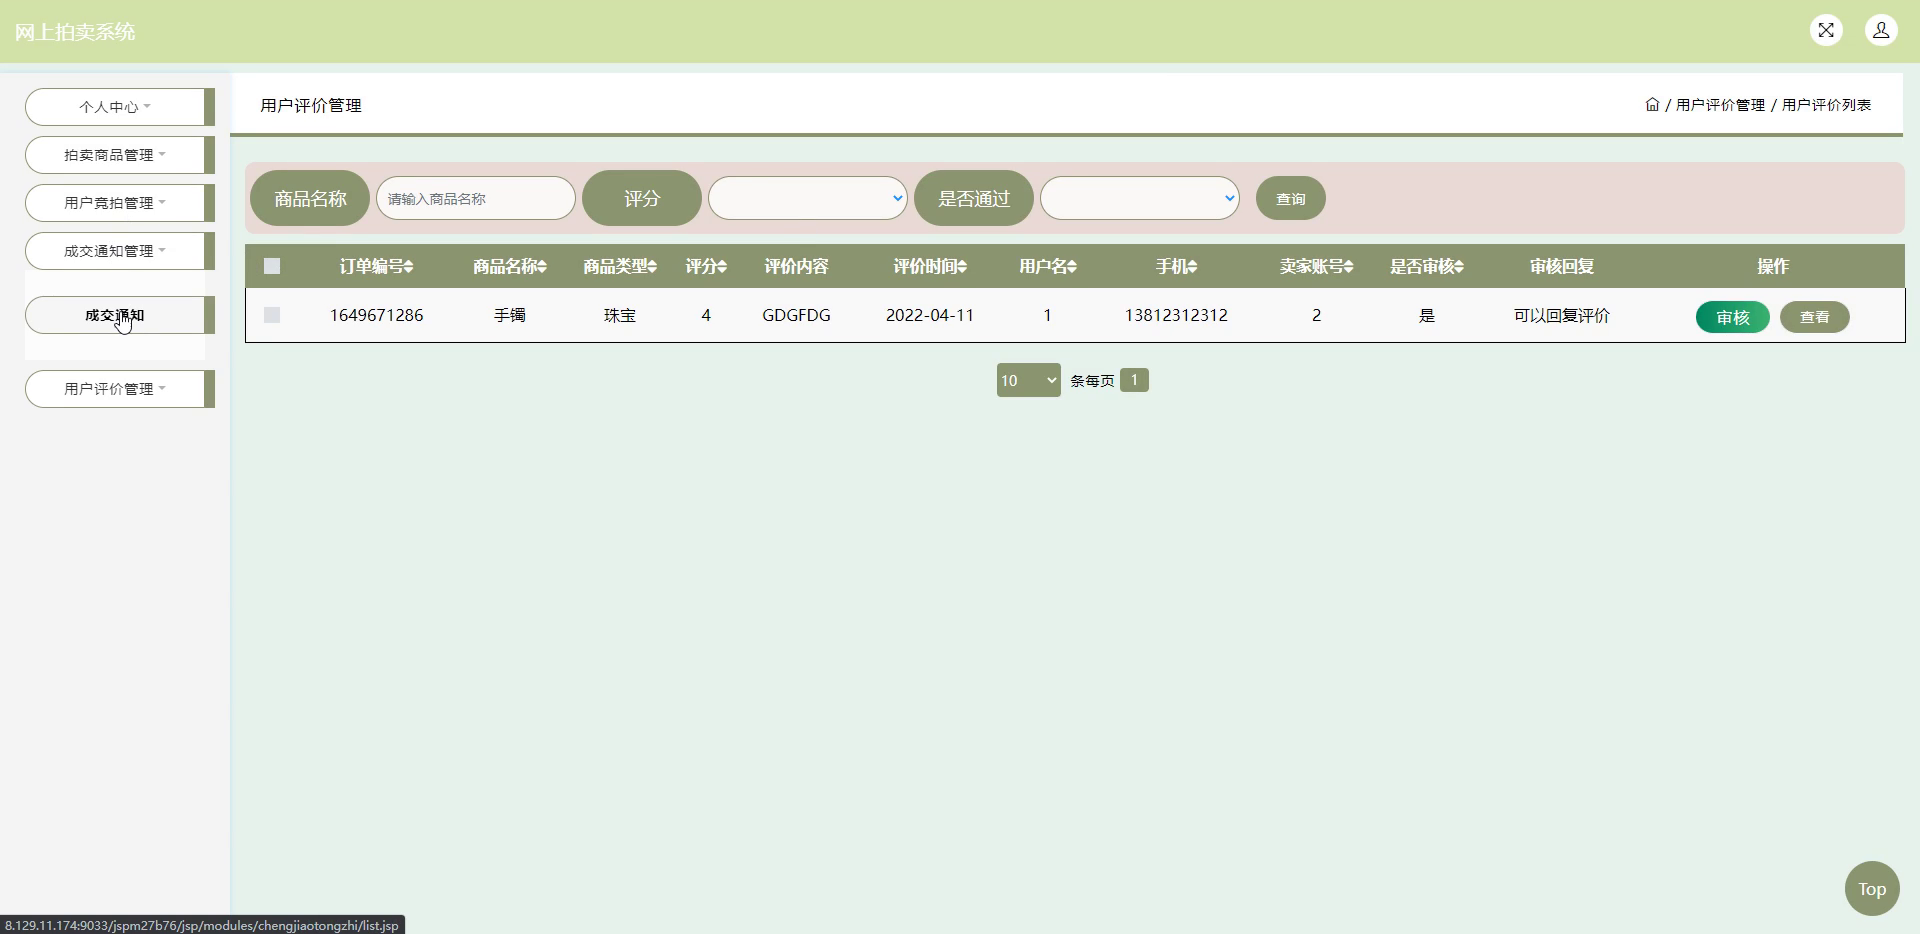This screenshot has width=1920, height=934.
Task: Click the 审核回复 column header
Action: [x=1562, y=267]
